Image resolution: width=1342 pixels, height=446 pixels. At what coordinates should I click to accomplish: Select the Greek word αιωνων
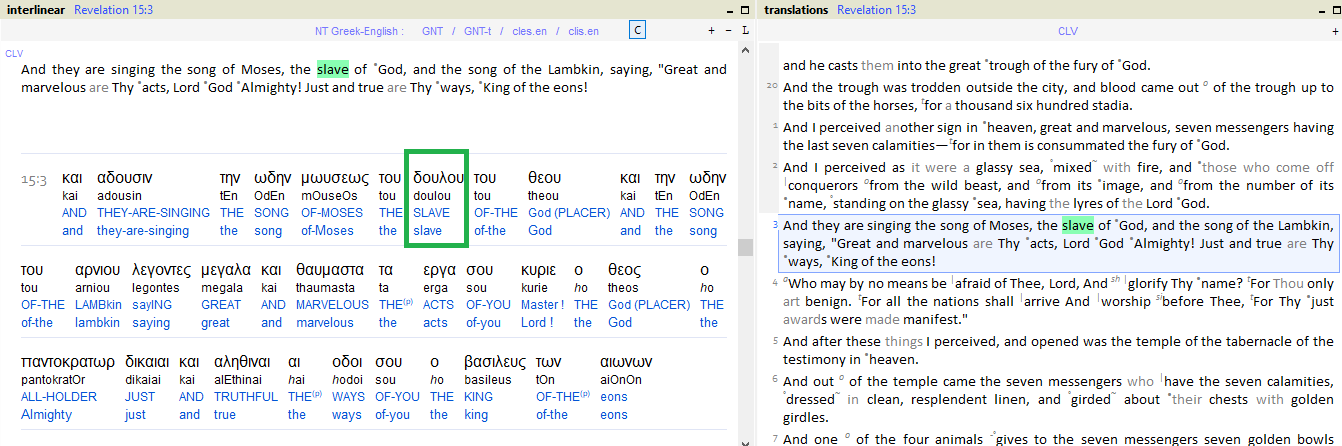(x=626, y=362)
